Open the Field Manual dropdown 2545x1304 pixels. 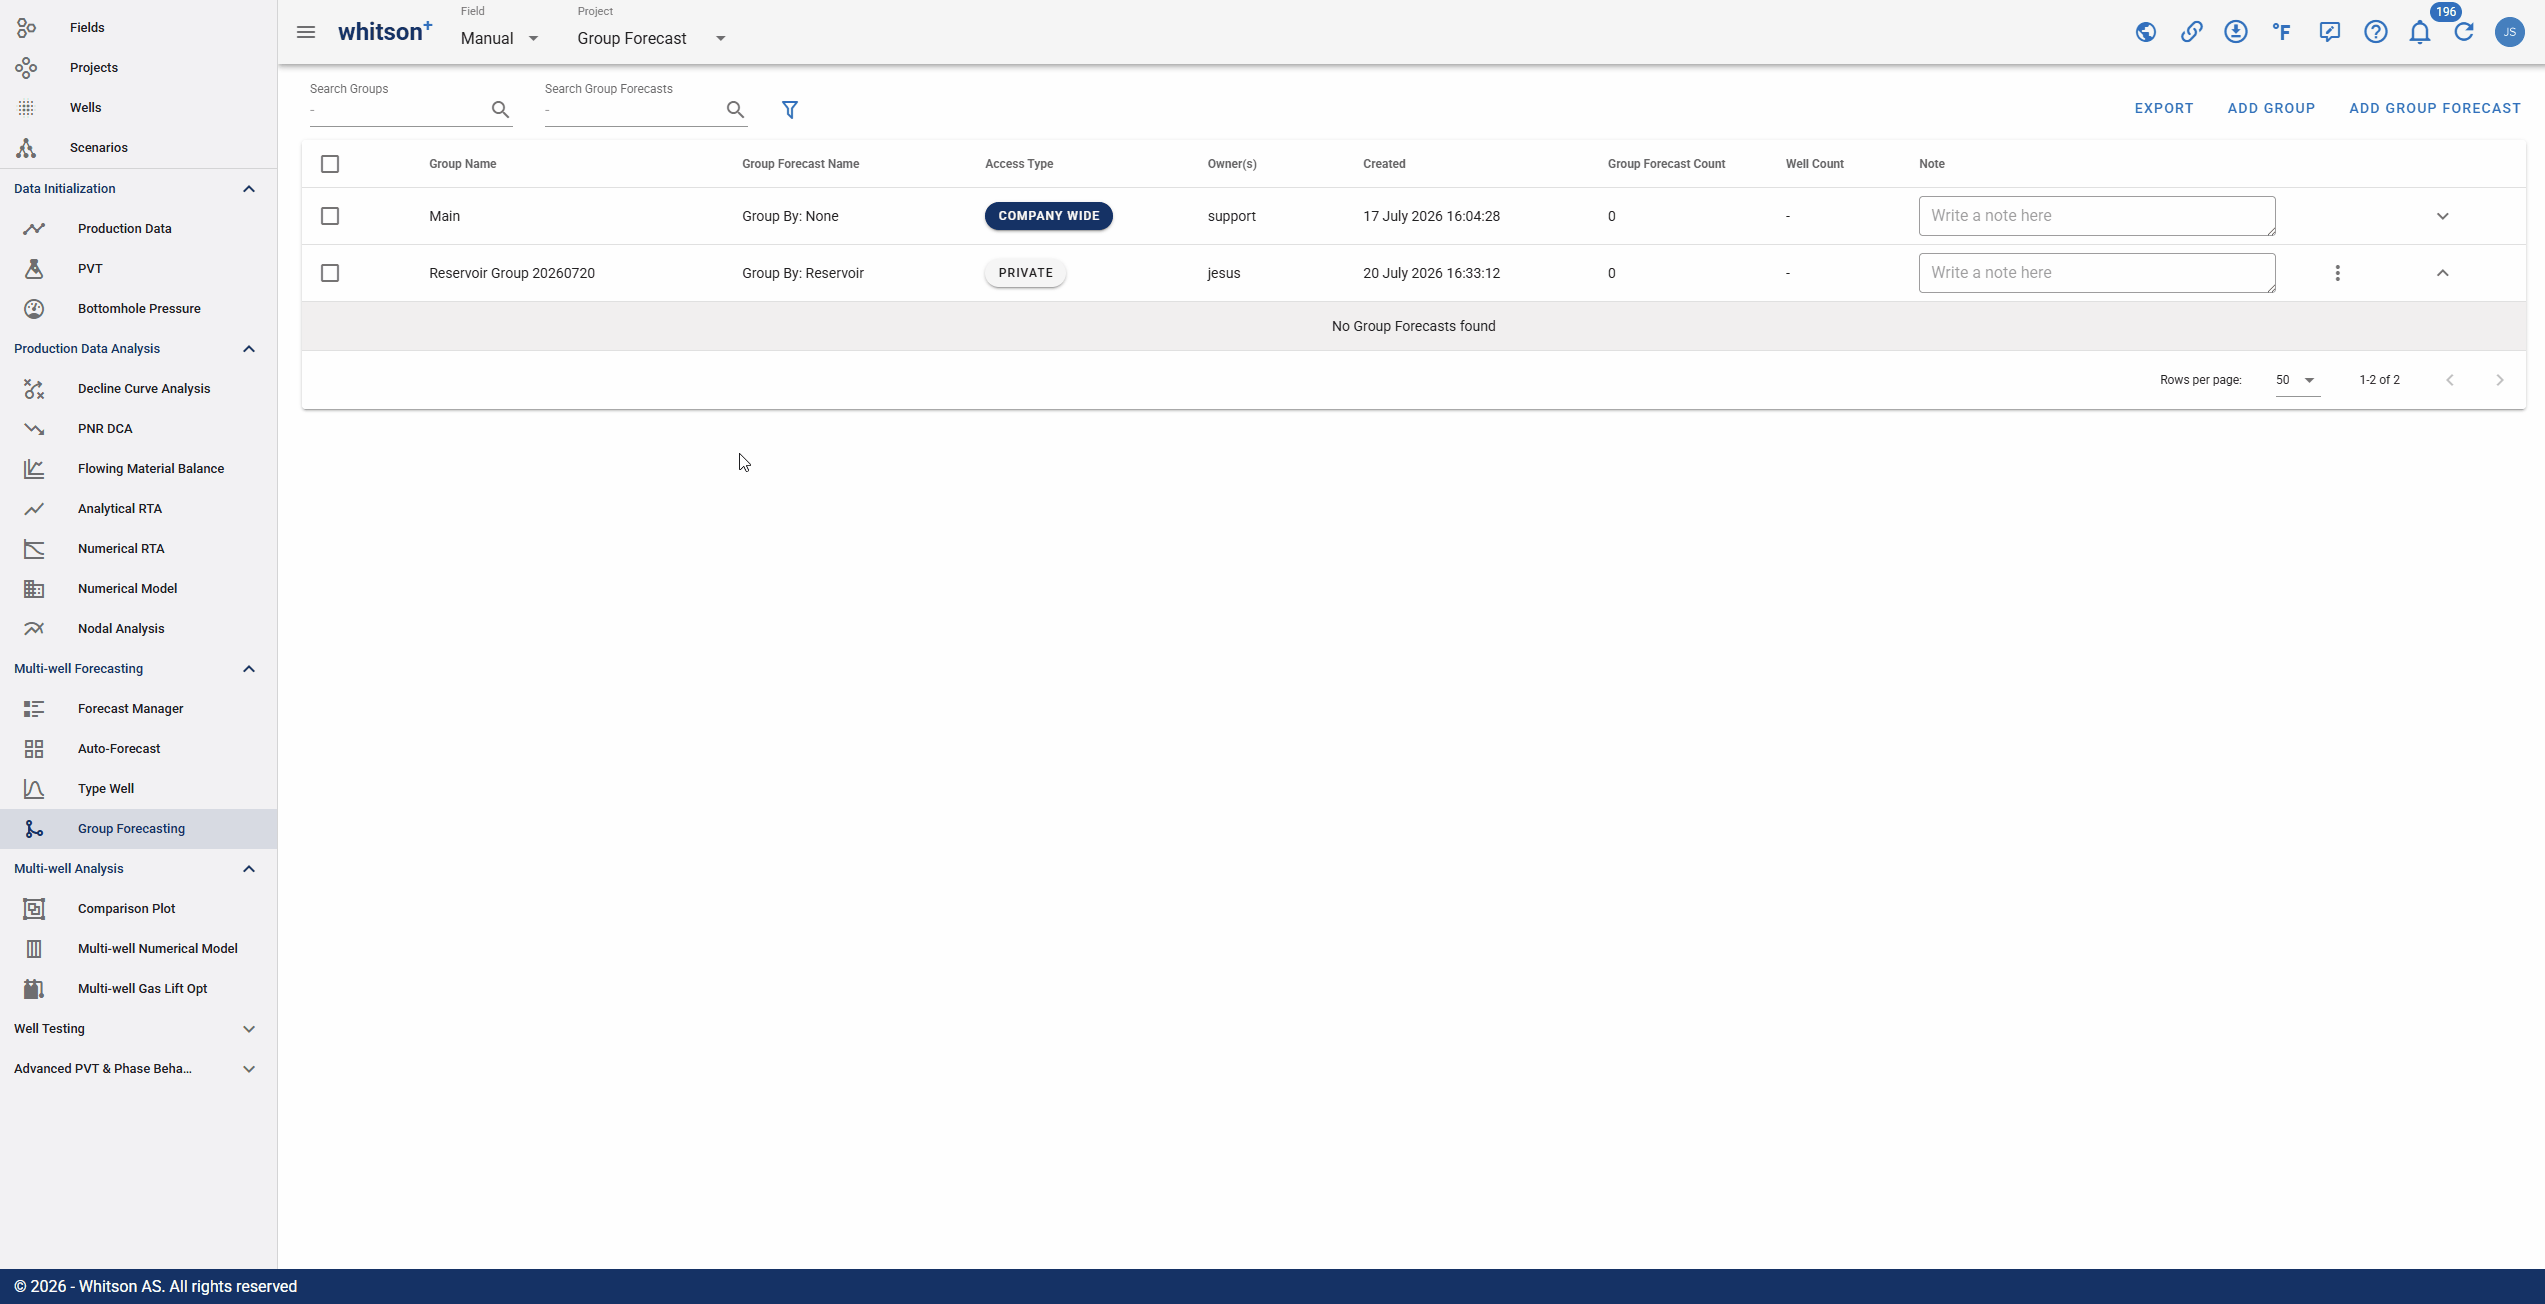coord(500,38)
